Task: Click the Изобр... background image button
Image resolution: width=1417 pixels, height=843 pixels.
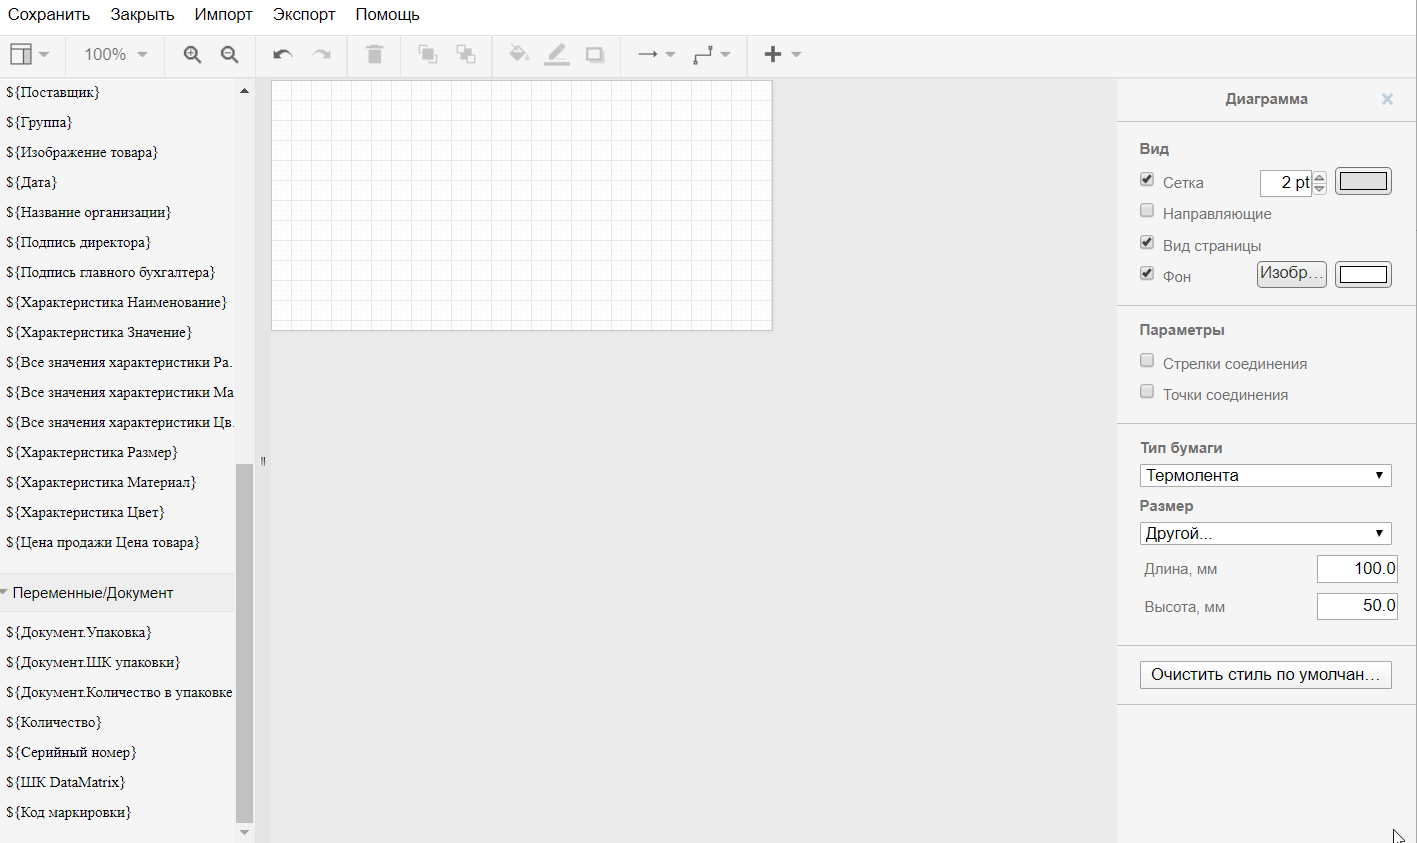Action: 1291,274
